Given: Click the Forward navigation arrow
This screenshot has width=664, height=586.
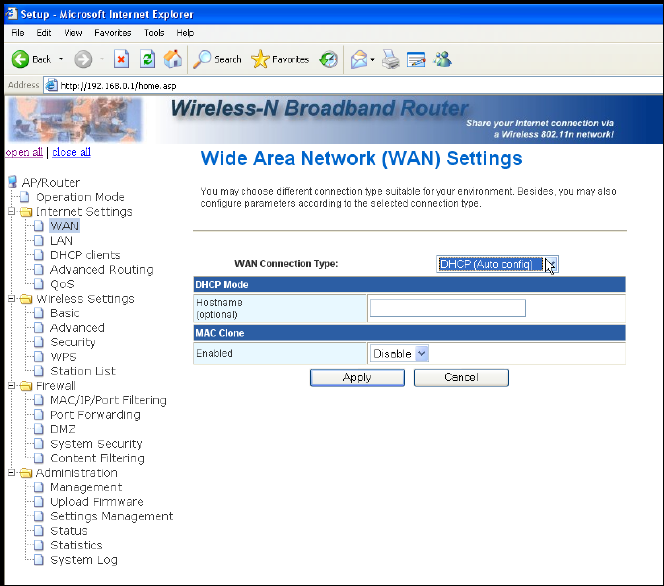Looking at the screenshot, I should point(83,59).
